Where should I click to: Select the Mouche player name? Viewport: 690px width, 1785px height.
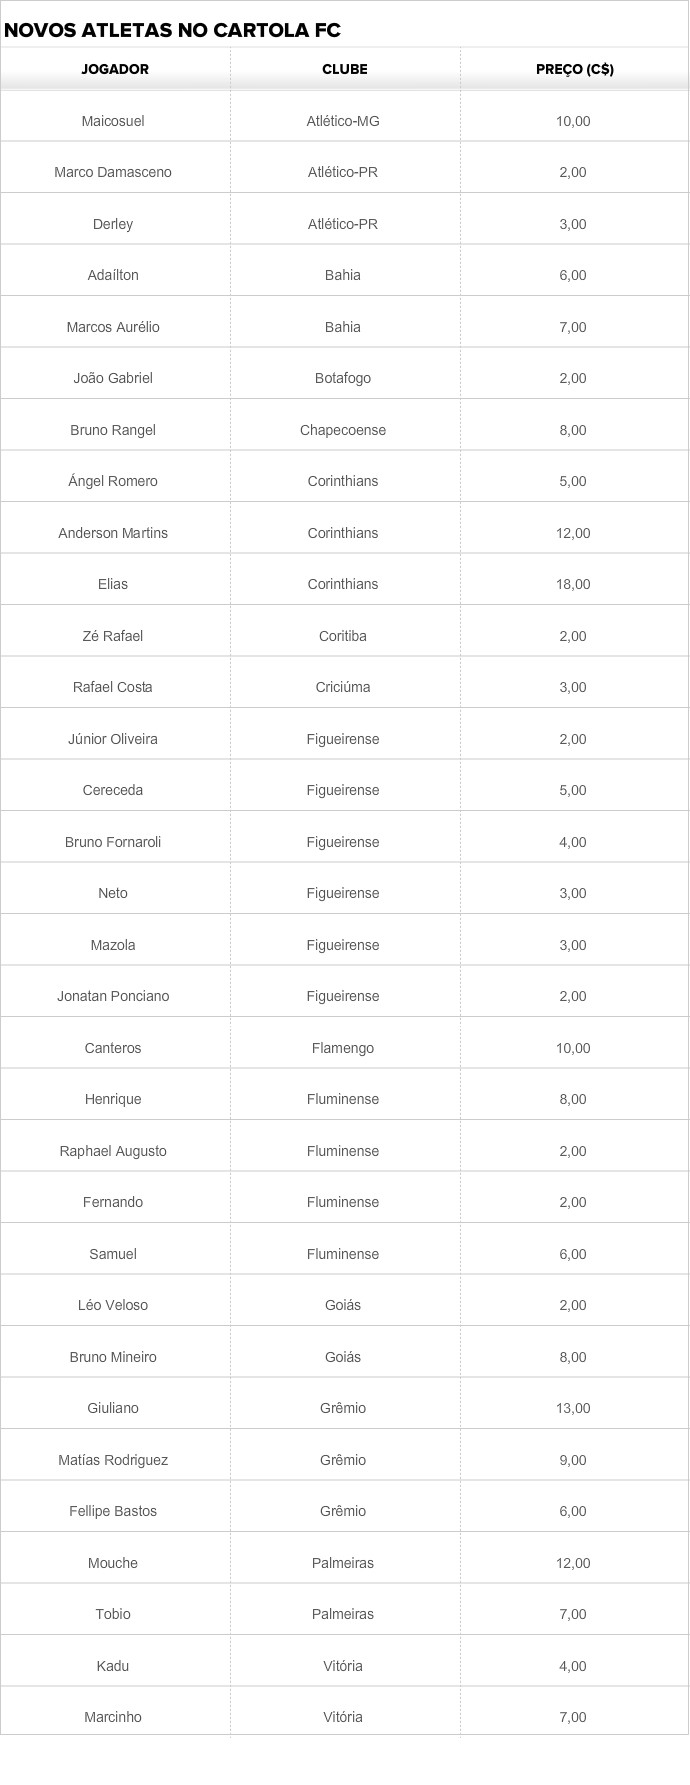pyautogui.click(x=113, y=1563)
